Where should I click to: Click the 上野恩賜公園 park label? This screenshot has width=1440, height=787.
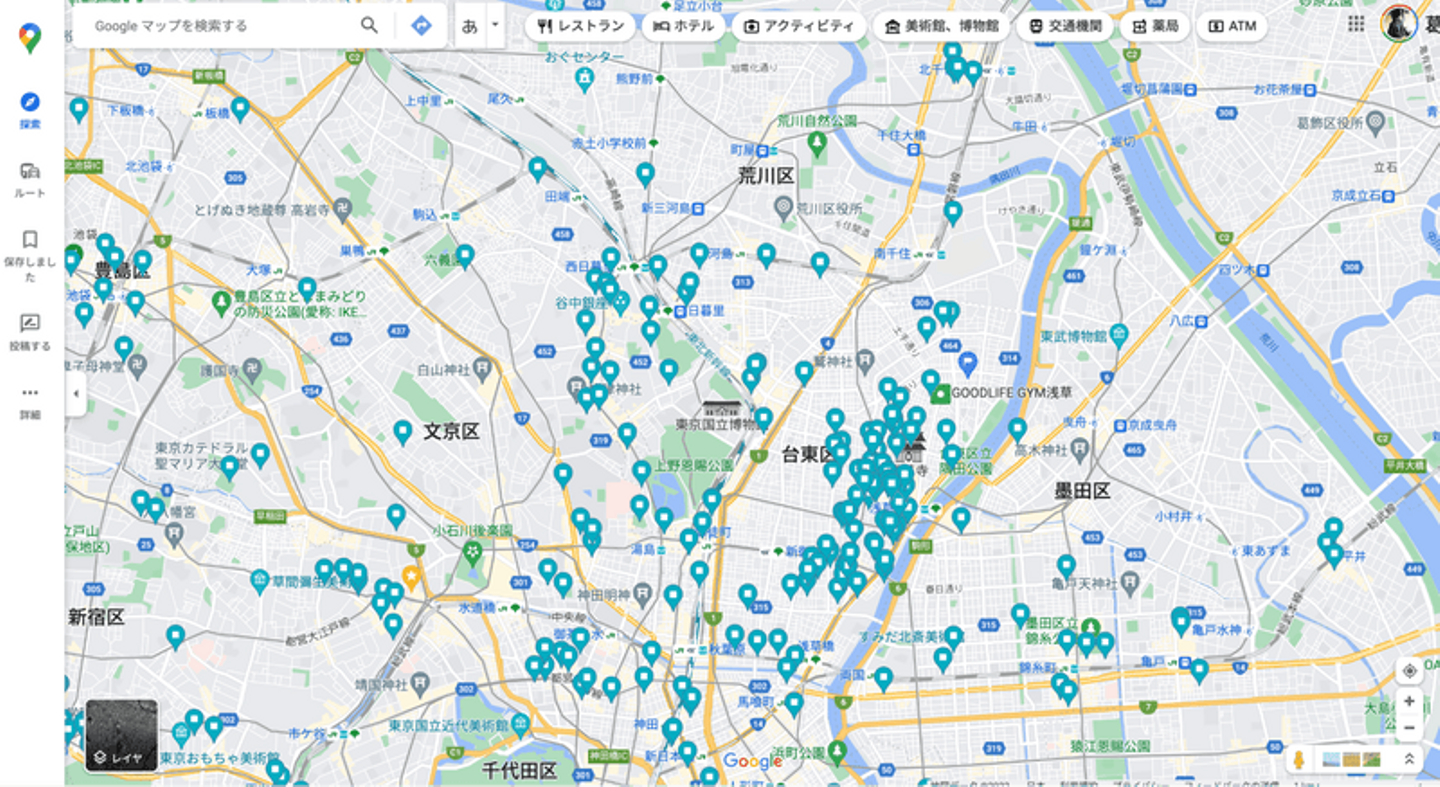pos(694,465)
